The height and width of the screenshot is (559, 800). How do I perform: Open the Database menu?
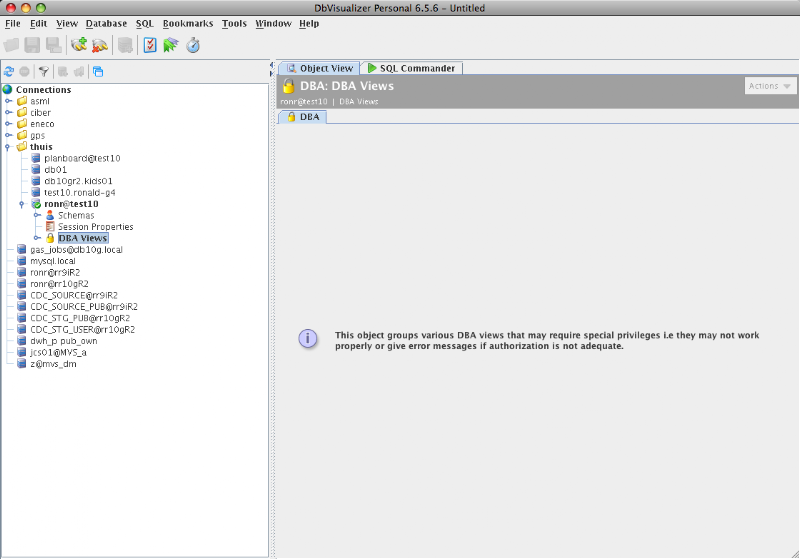[x=106, y=23]
